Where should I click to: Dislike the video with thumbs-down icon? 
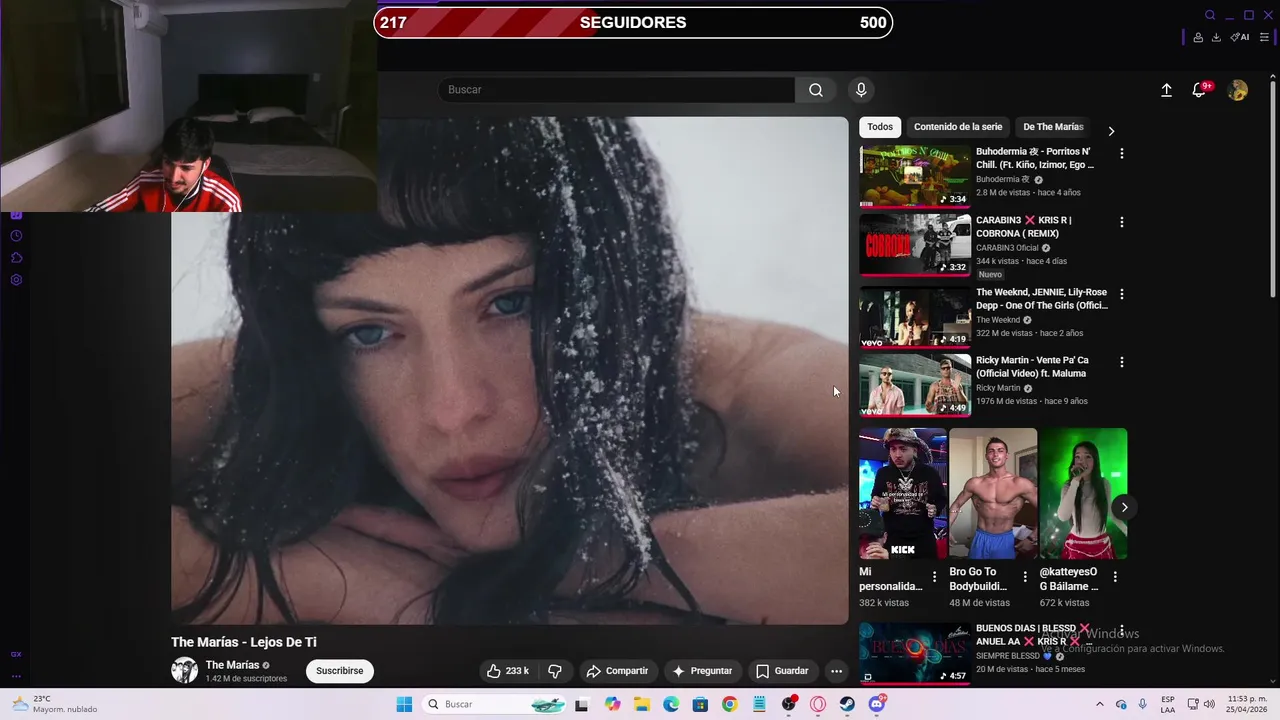click(555, 671)
